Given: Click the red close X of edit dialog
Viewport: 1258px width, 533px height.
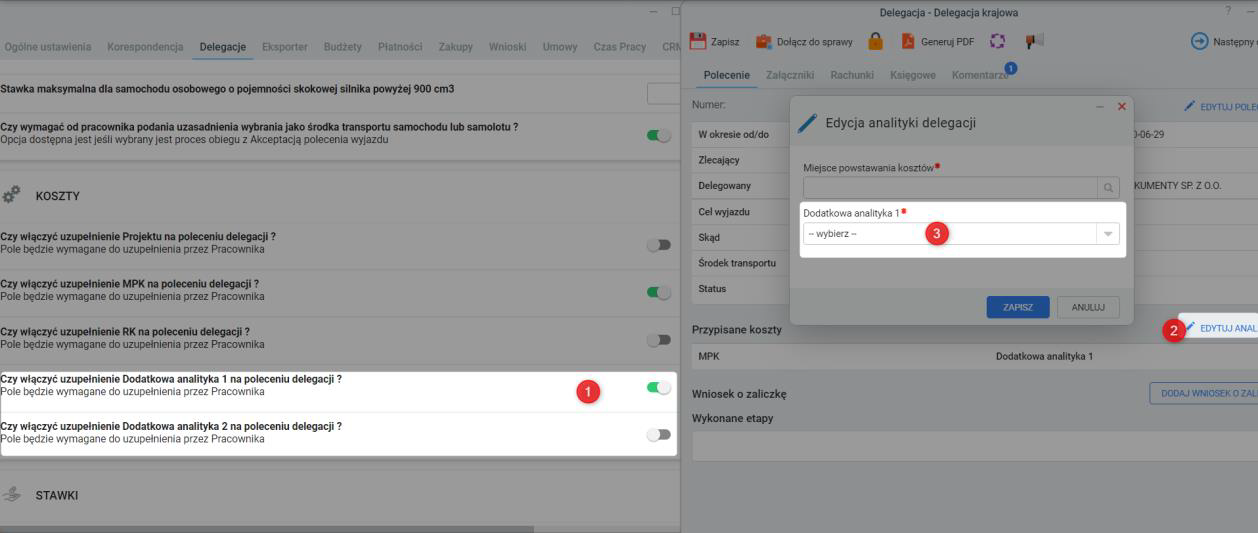Looking at the screenshot, I should click(1121, 106).
